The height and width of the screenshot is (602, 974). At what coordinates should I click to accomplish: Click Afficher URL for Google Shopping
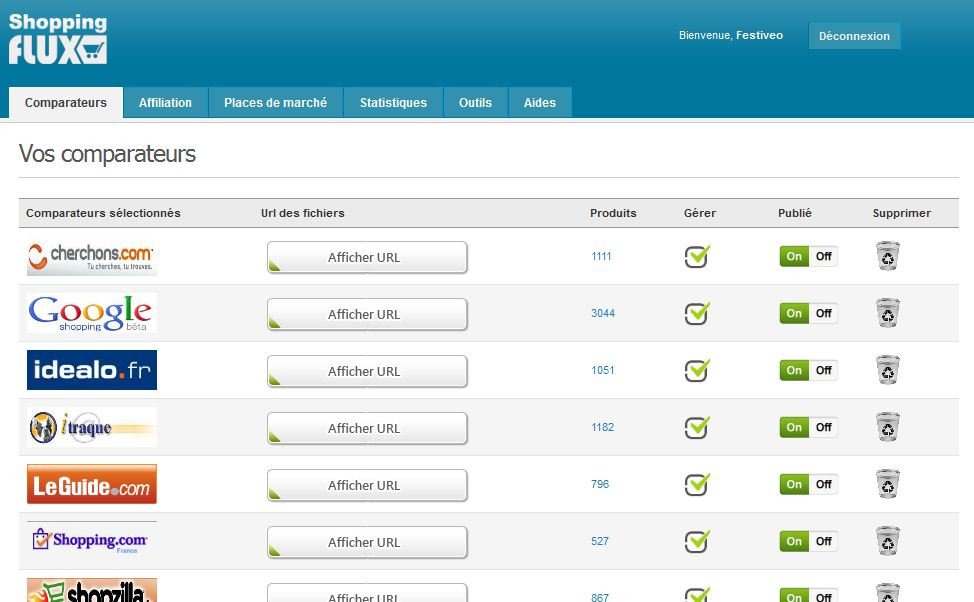click(x=366, y=314)
